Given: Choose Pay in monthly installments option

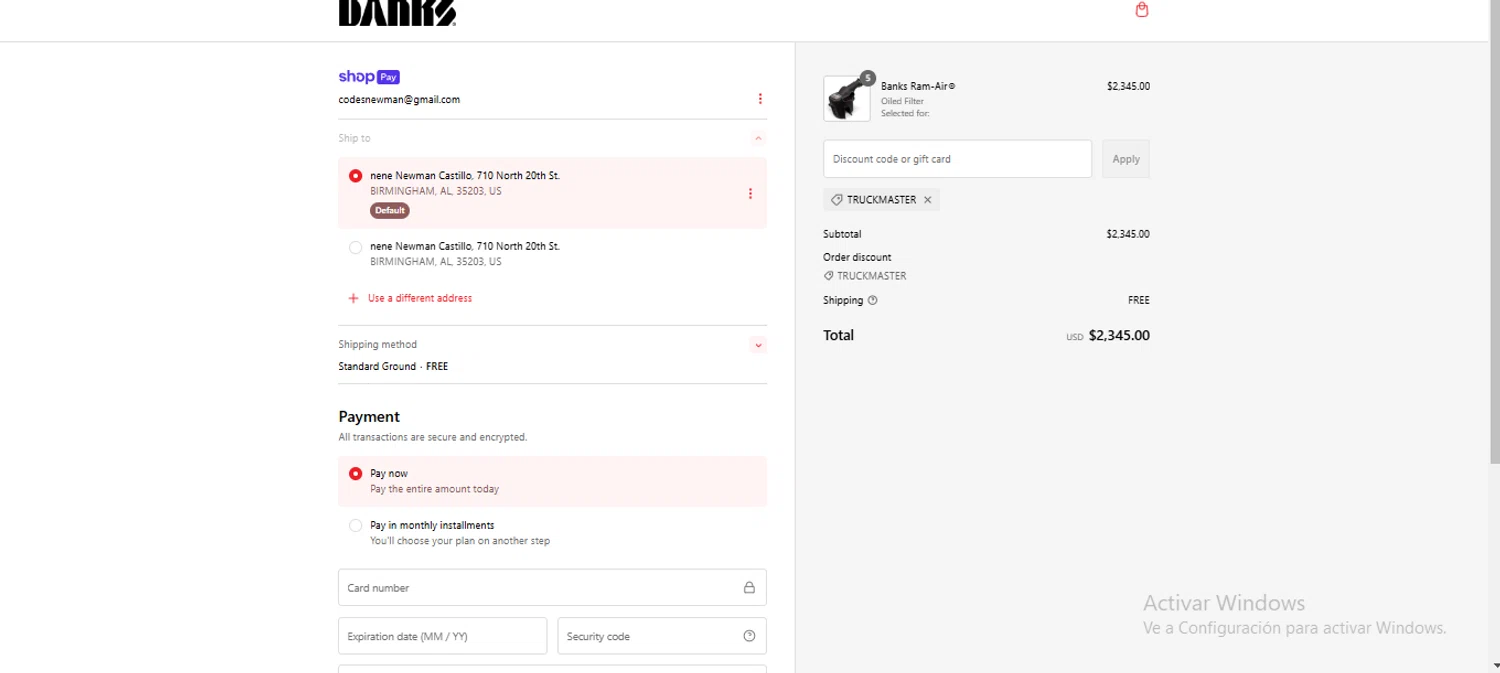Looking at the screenshot, I should pyautogui.click(x=355, y=526).
